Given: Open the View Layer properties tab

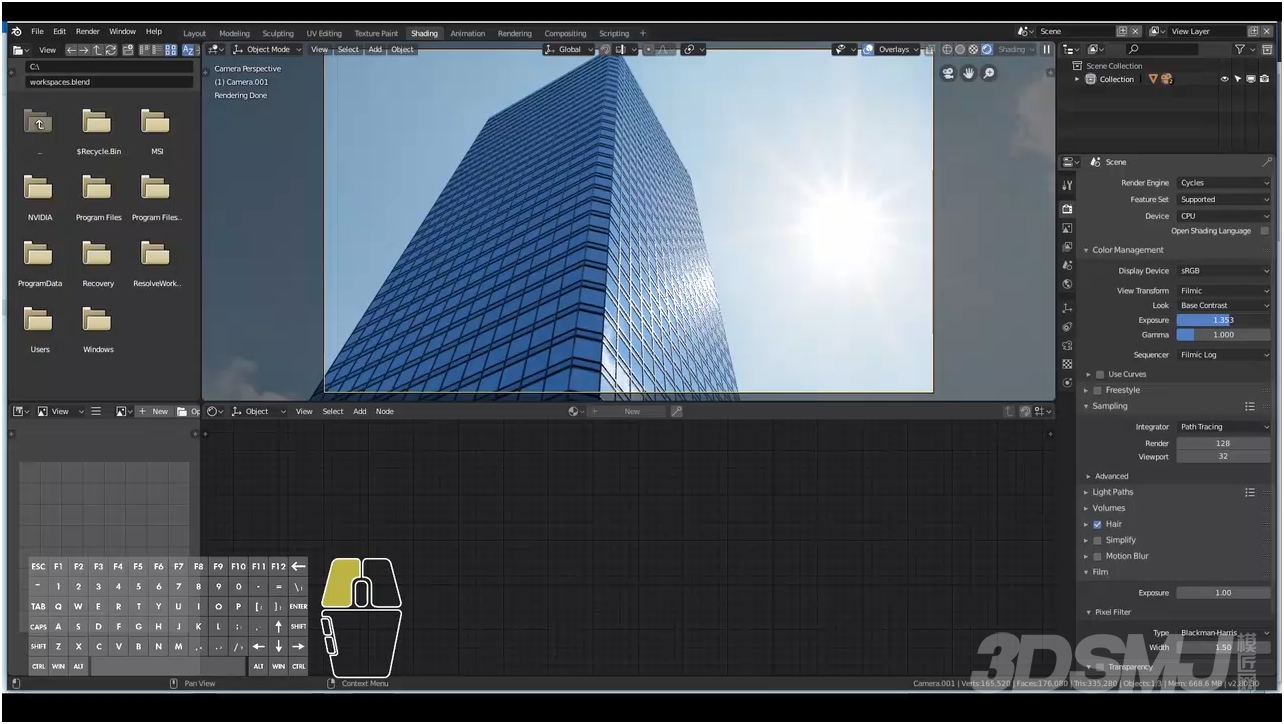Looking at the screenshot, I should tap(1067, 247).
